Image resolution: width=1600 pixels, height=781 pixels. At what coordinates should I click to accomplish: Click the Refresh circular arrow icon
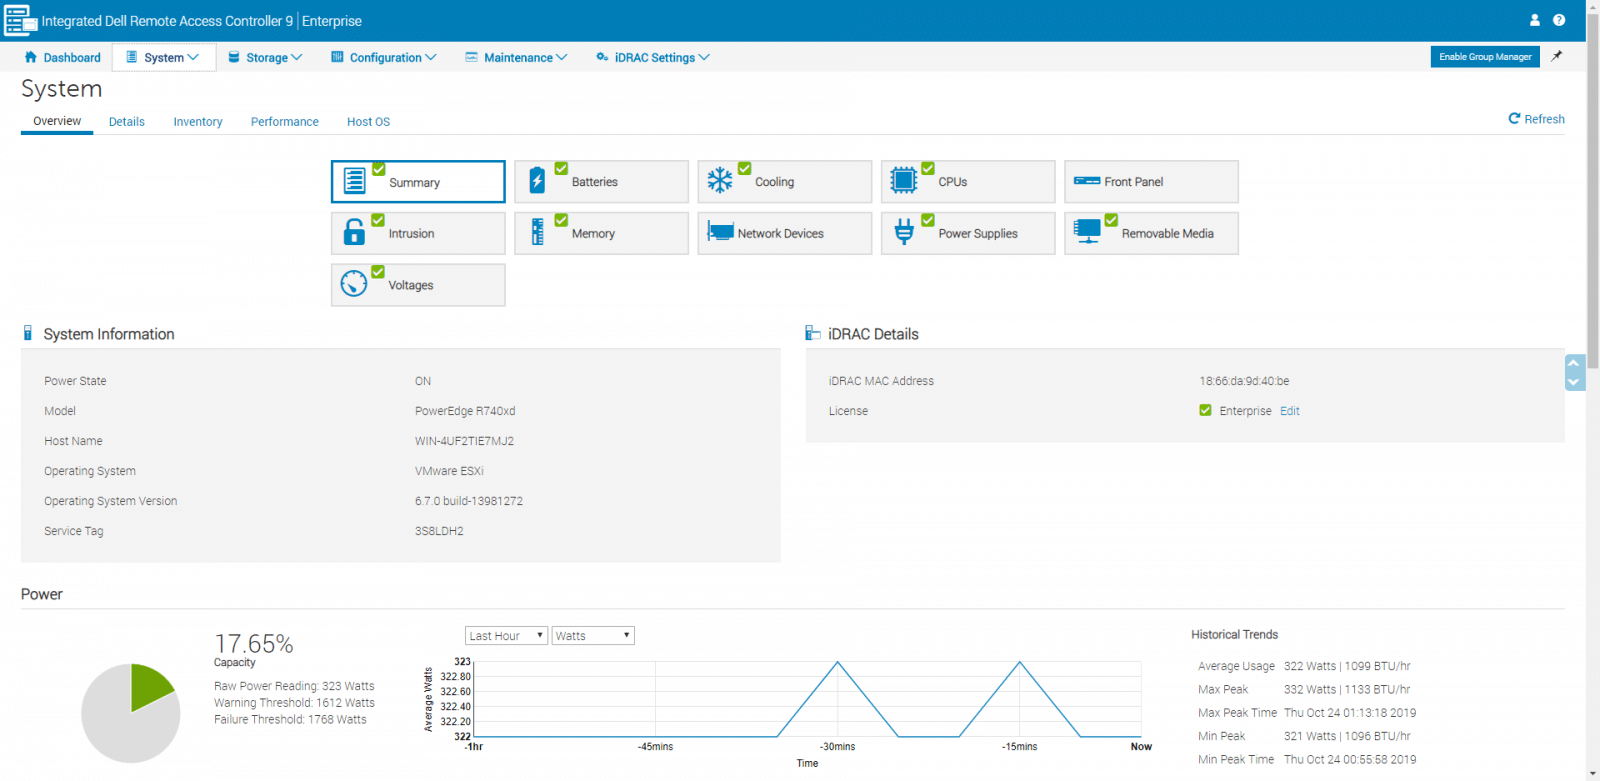click(1514, 118)
